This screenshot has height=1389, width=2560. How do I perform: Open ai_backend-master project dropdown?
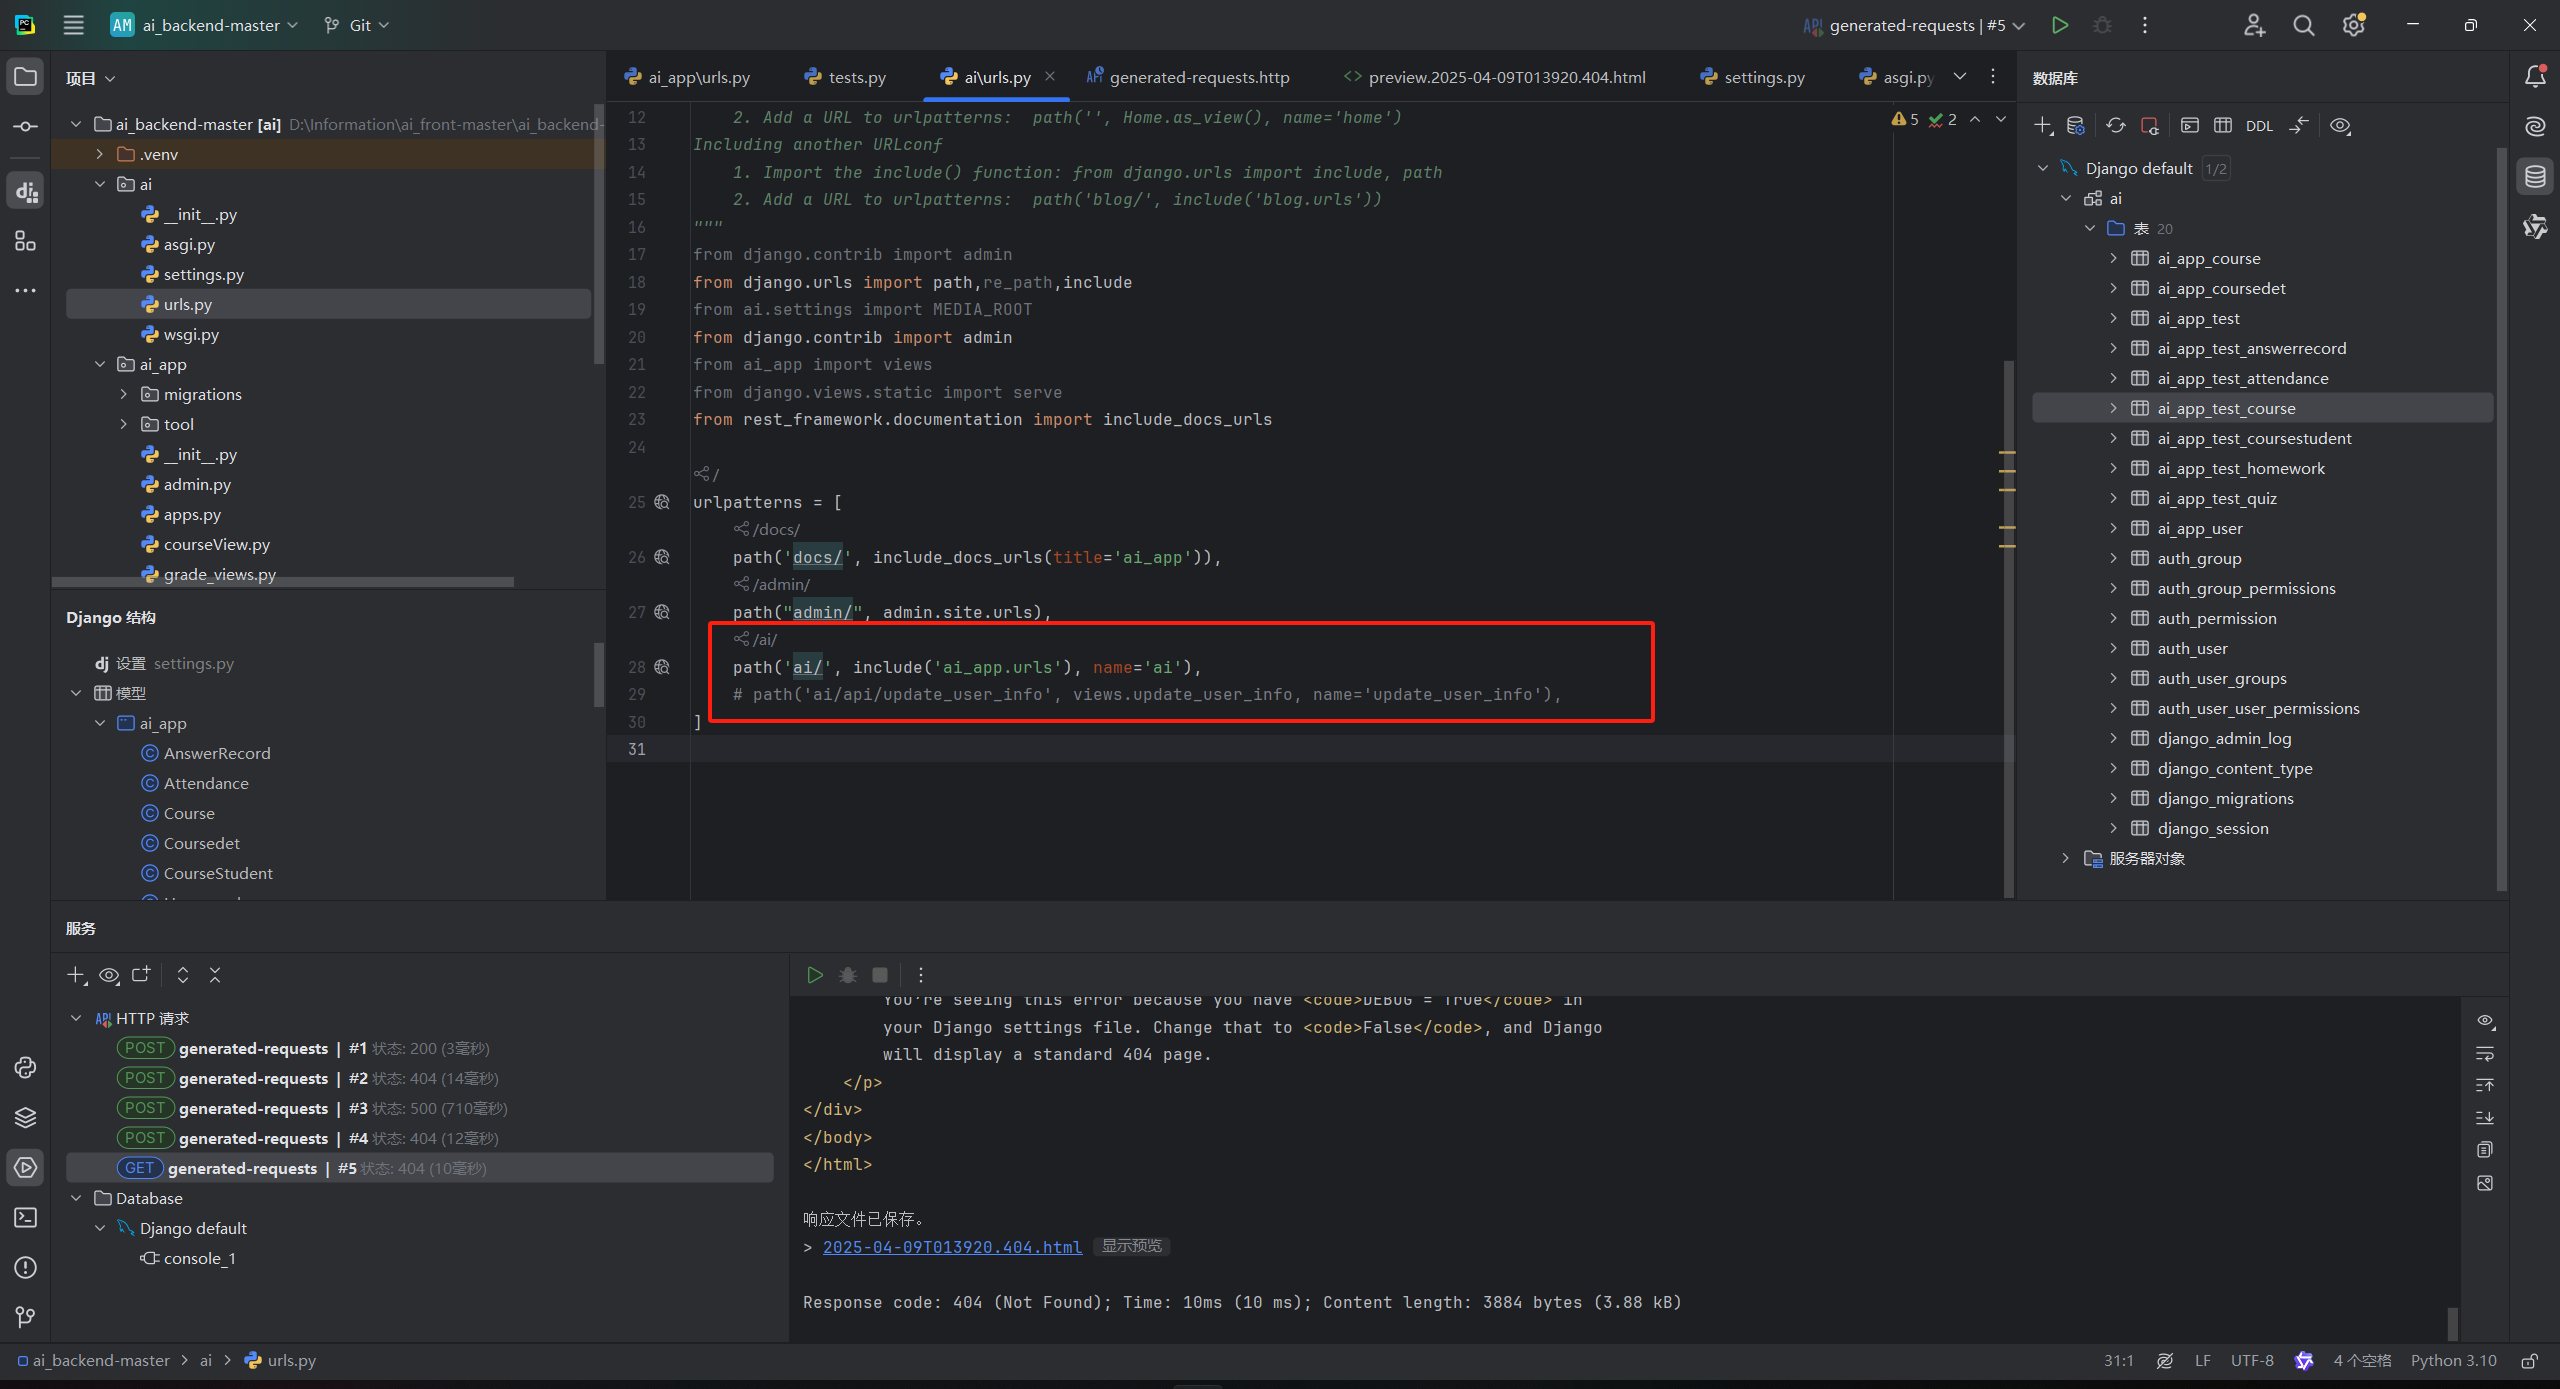coord(205,25)
